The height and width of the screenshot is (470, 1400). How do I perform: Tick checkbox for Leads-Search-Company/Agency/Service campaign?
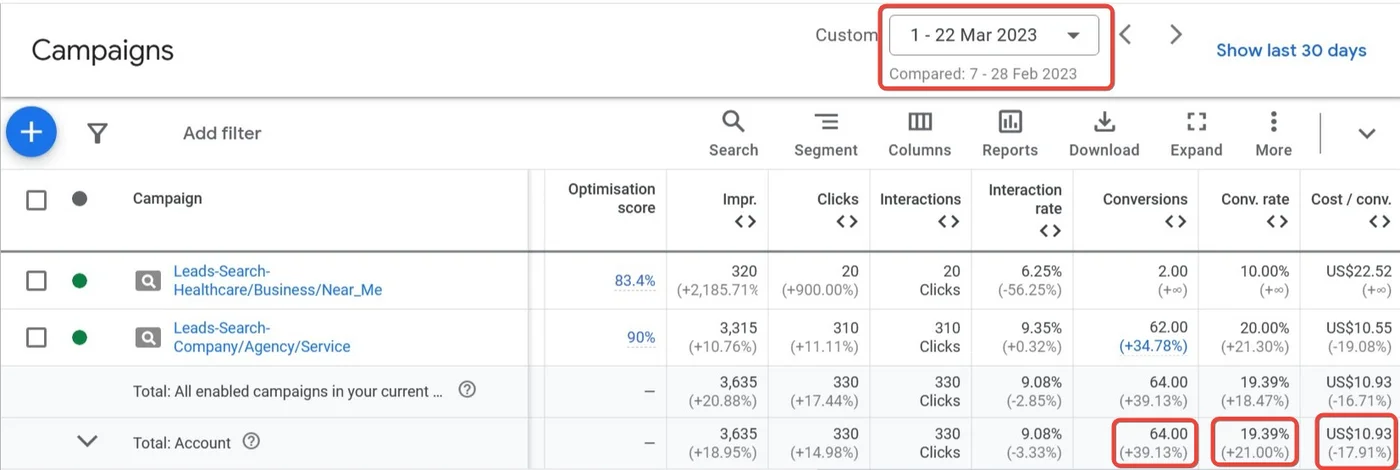pyautogui.click(x=36, y=338)
